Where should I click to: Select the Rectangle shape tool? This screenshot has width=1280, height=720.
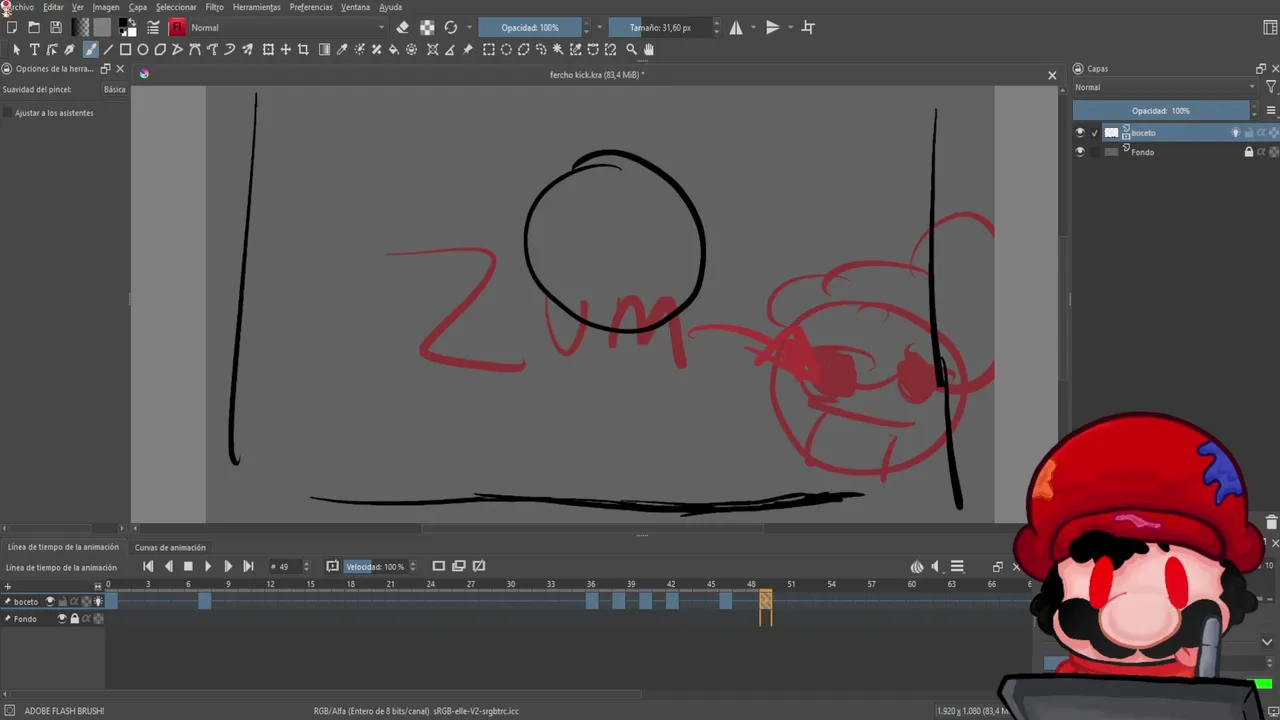click(125, 49)
